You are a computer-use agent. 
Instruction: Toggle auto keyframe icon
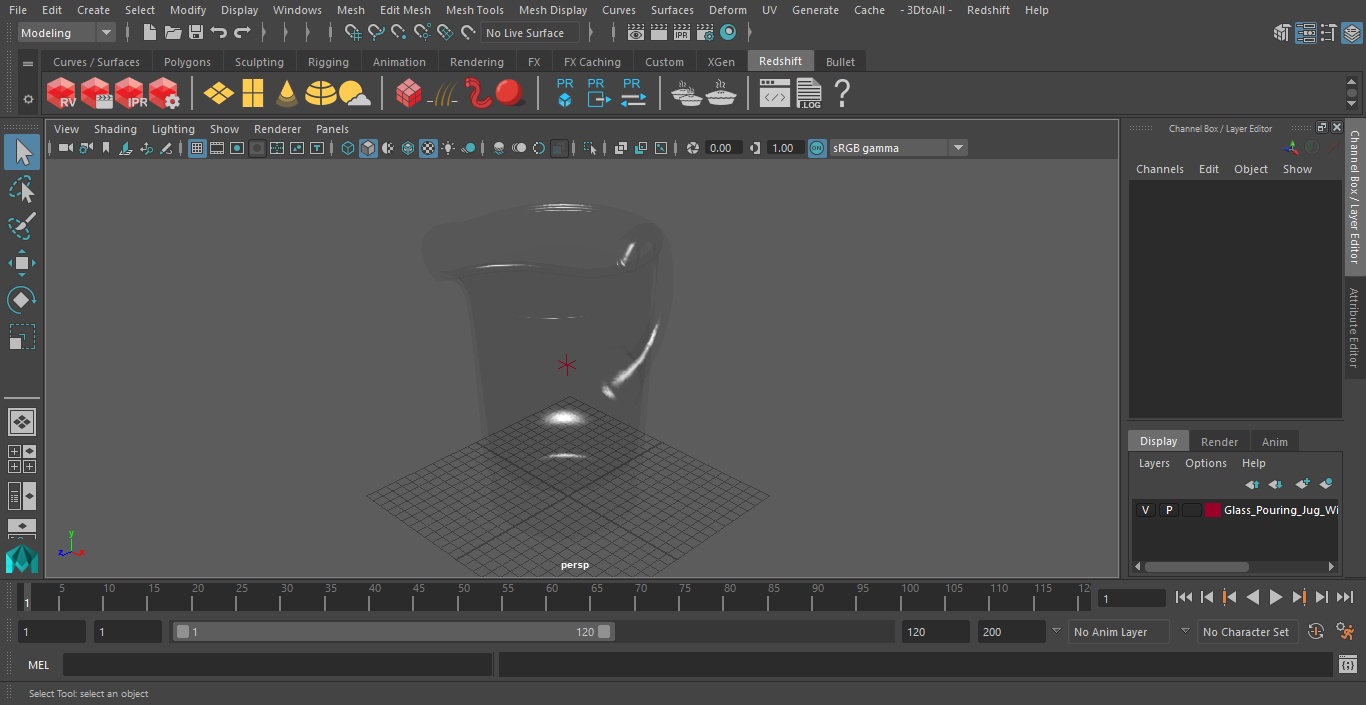tap(1316, 632)
